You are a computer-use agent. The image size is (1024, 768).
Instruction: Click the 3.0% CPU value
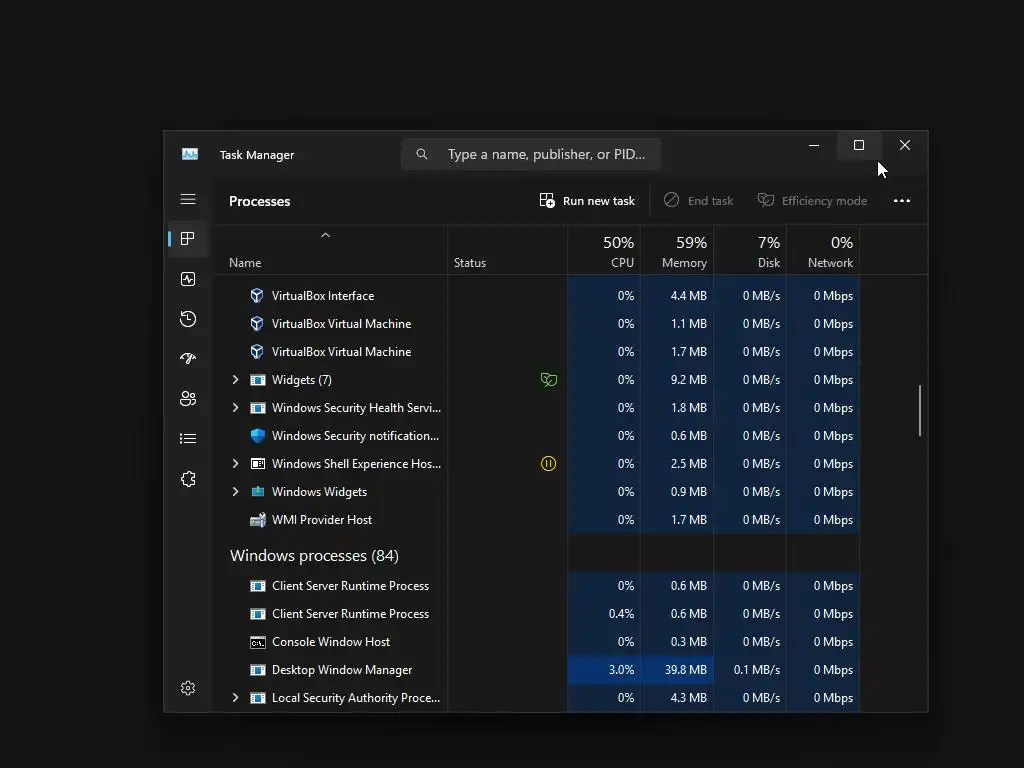click(x=621, y=670)
